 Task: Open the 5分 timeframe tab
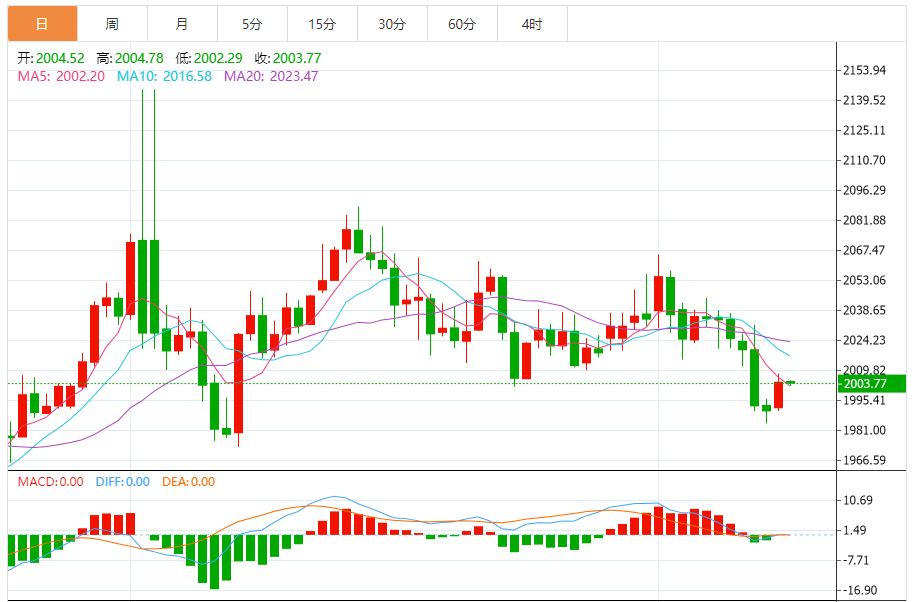252,24
